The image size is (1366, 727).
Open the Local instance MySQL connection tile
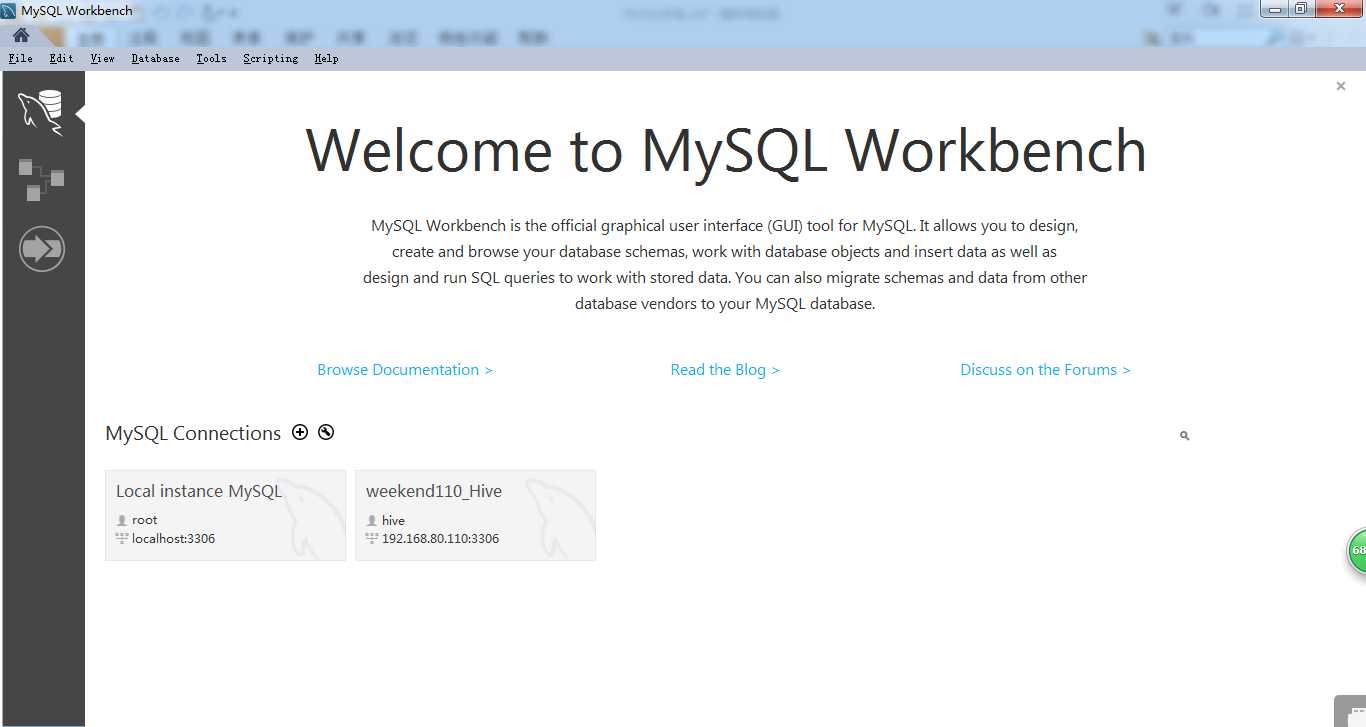[226, 515]
